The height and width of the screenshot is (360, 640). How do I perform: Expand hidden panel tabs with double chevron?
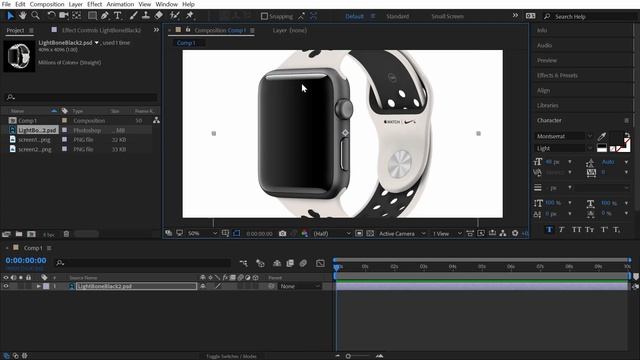tap(156, 30)
